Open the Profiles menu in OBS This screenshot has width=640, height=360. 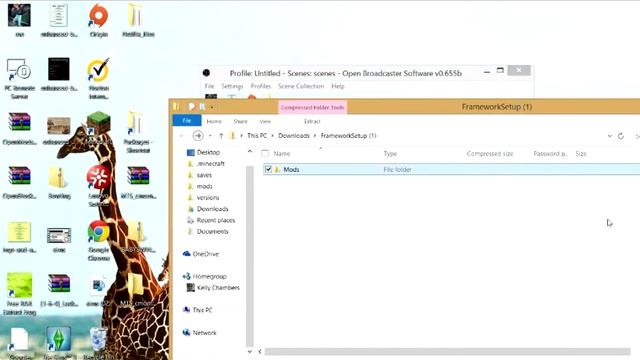[261, 86]
